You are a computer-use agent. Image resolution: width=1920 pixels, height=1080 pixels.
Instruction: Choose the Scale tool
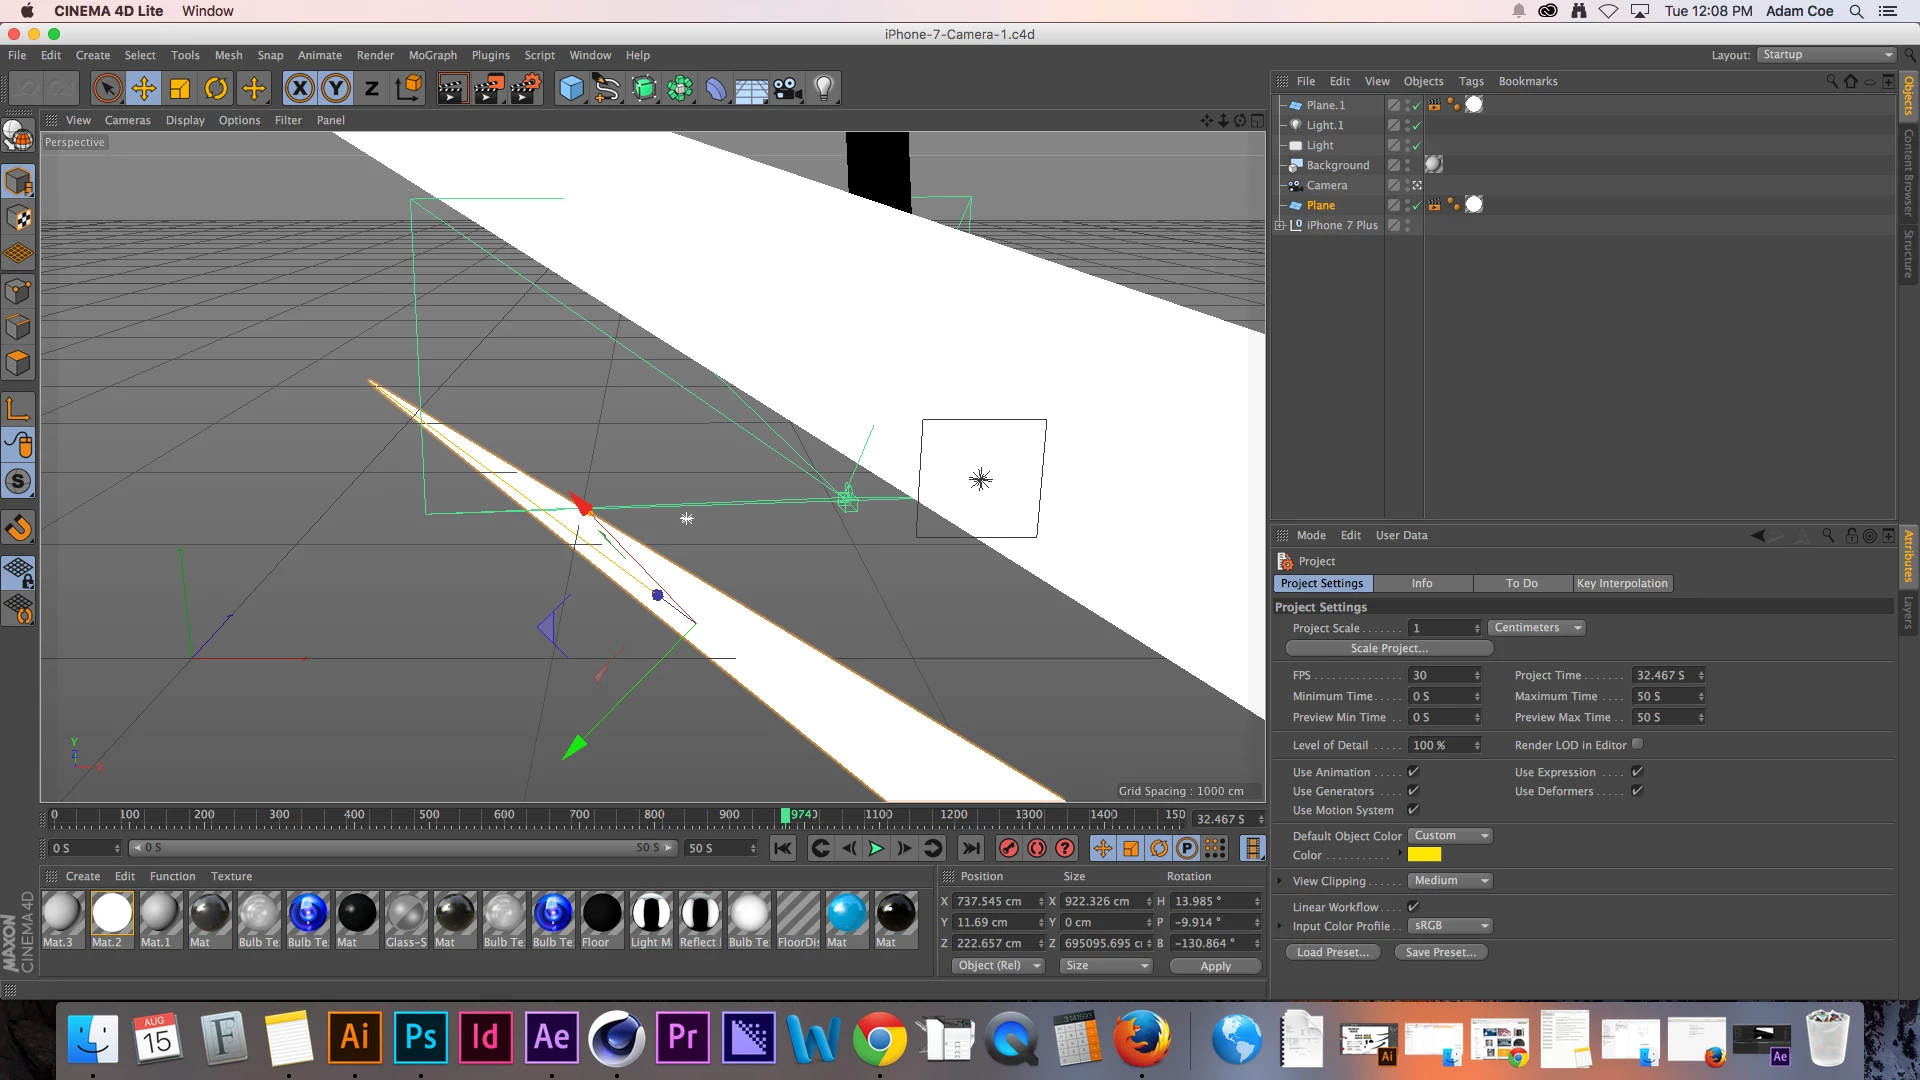coord(180,89)
